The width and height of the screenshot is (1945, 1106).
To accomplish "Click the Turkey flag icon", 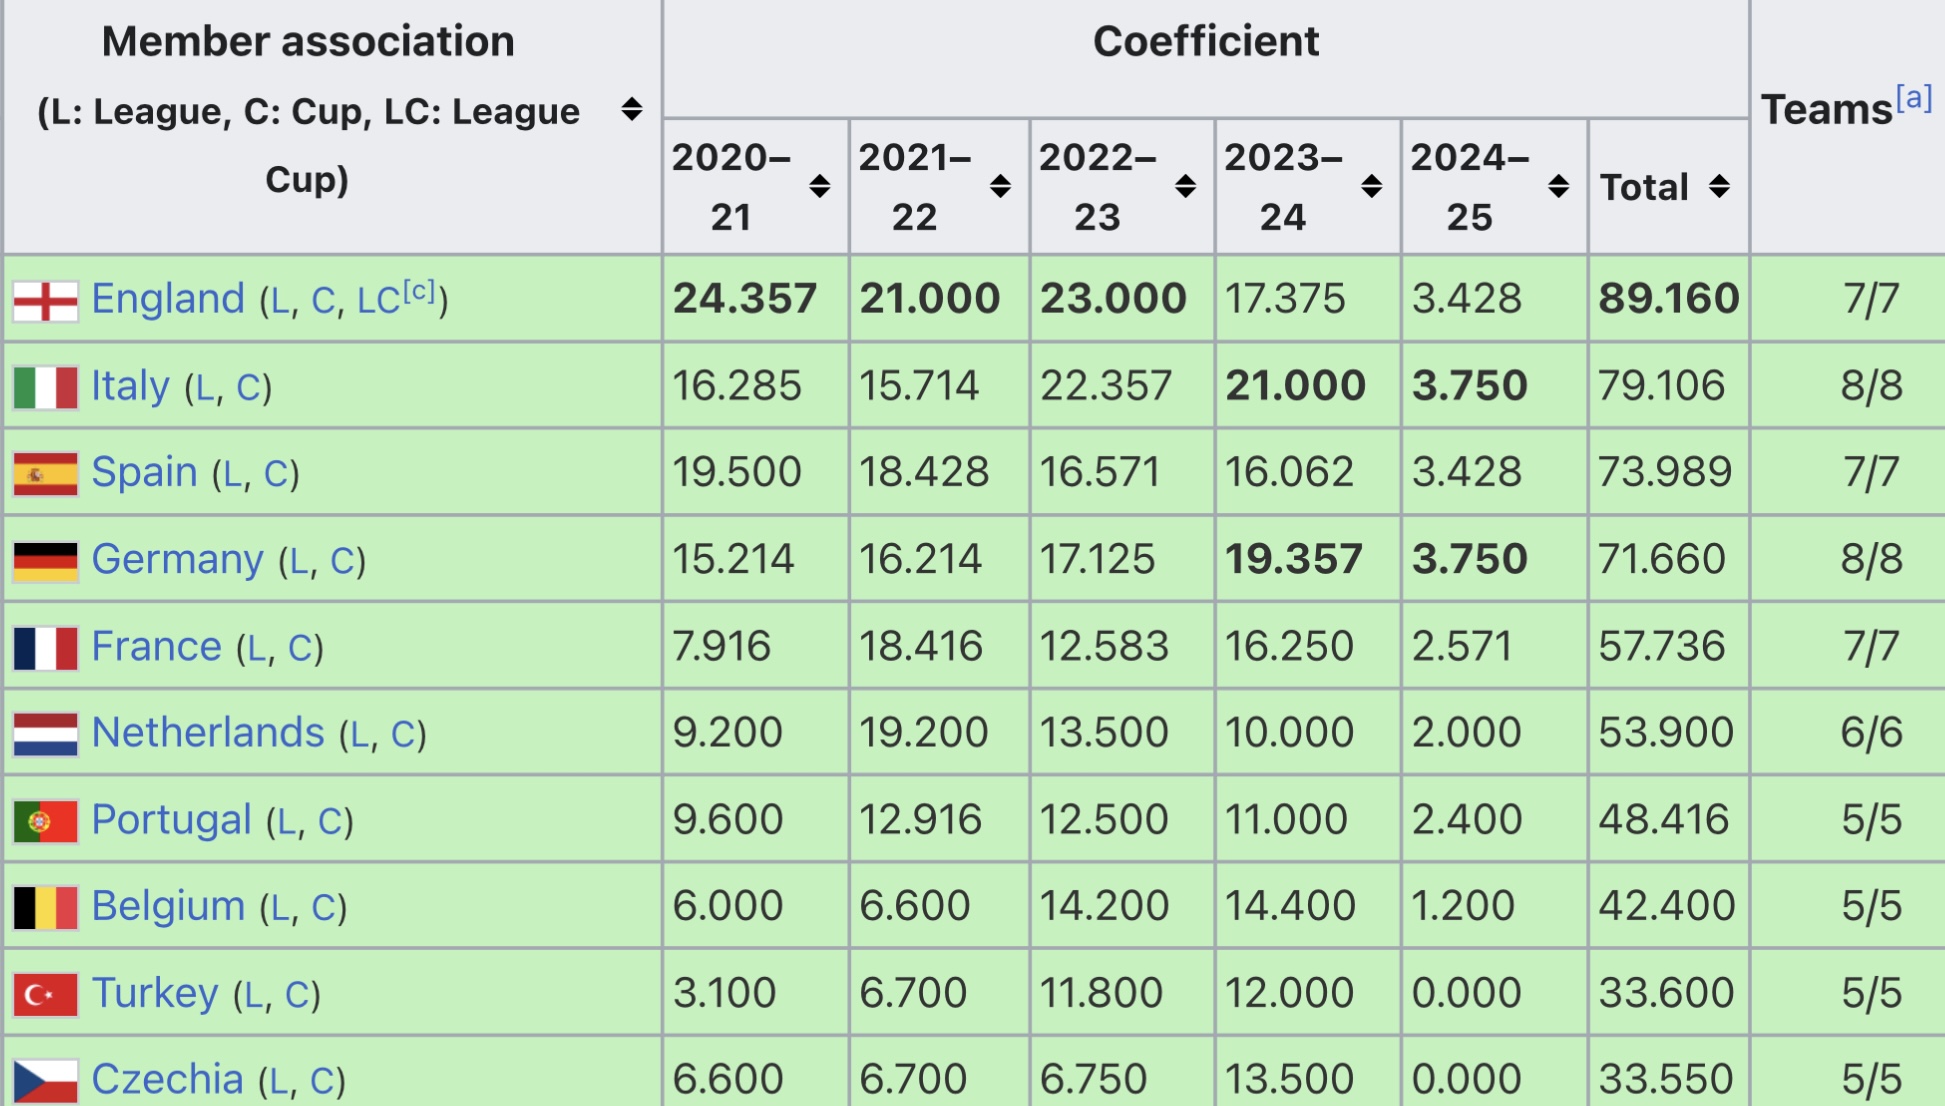I will [x=46, y=995].
